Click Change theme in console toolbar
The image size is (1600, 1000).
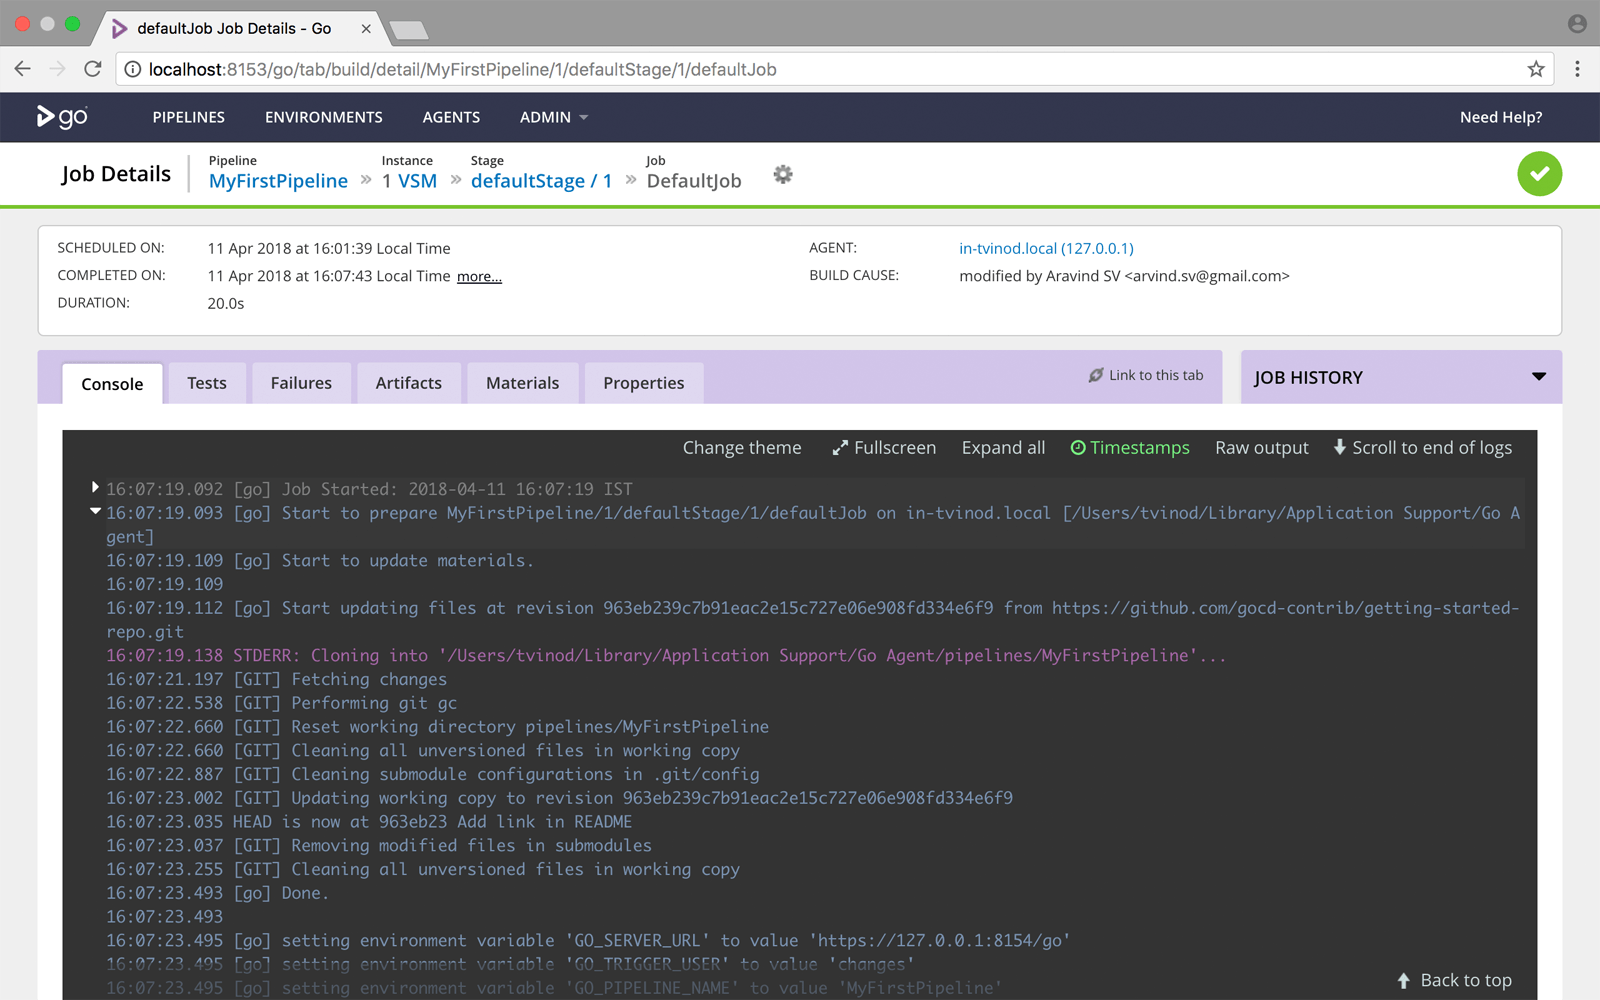coord(742,448)
